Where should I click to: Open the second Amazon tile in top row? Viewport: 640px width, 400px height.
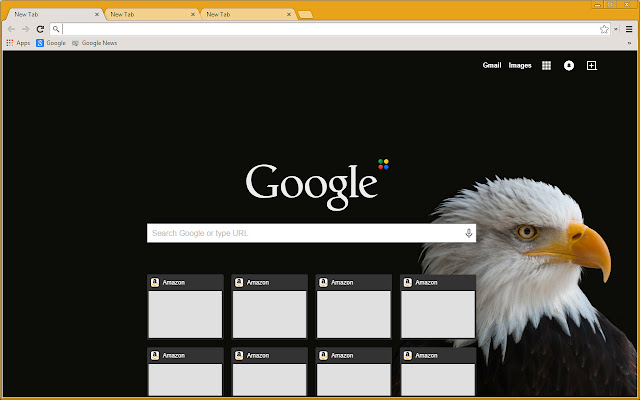[269, 307]
